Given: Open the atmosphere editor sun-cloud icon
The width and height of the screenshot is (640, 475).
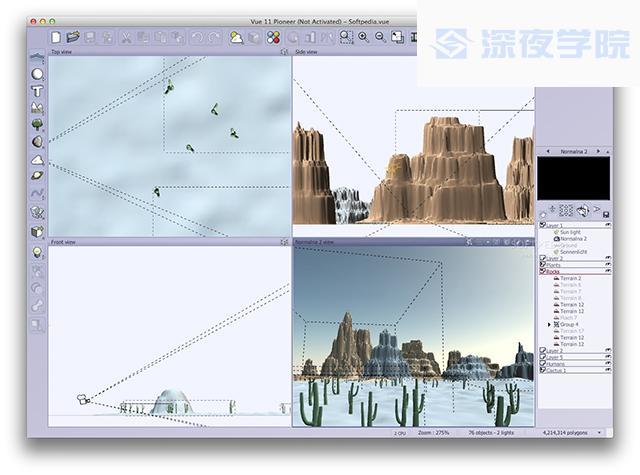Looking at the screenshot, I should 237,38.
